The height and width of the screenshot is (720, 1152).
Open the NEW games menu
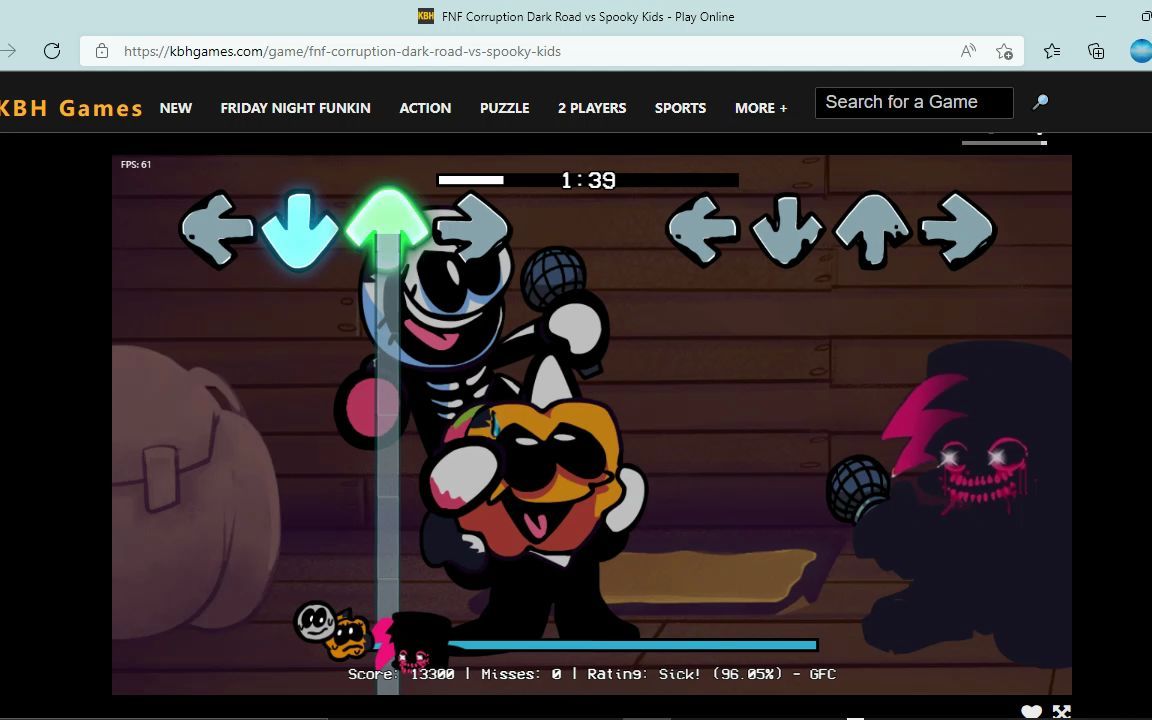[176, 108]
